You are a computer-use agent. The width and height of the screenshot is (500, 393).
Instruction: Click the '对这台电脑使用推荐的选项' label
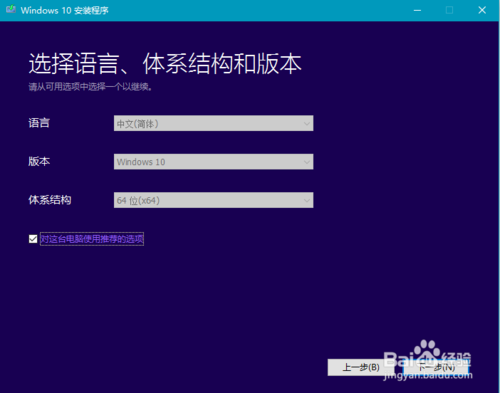coord(92,239)
